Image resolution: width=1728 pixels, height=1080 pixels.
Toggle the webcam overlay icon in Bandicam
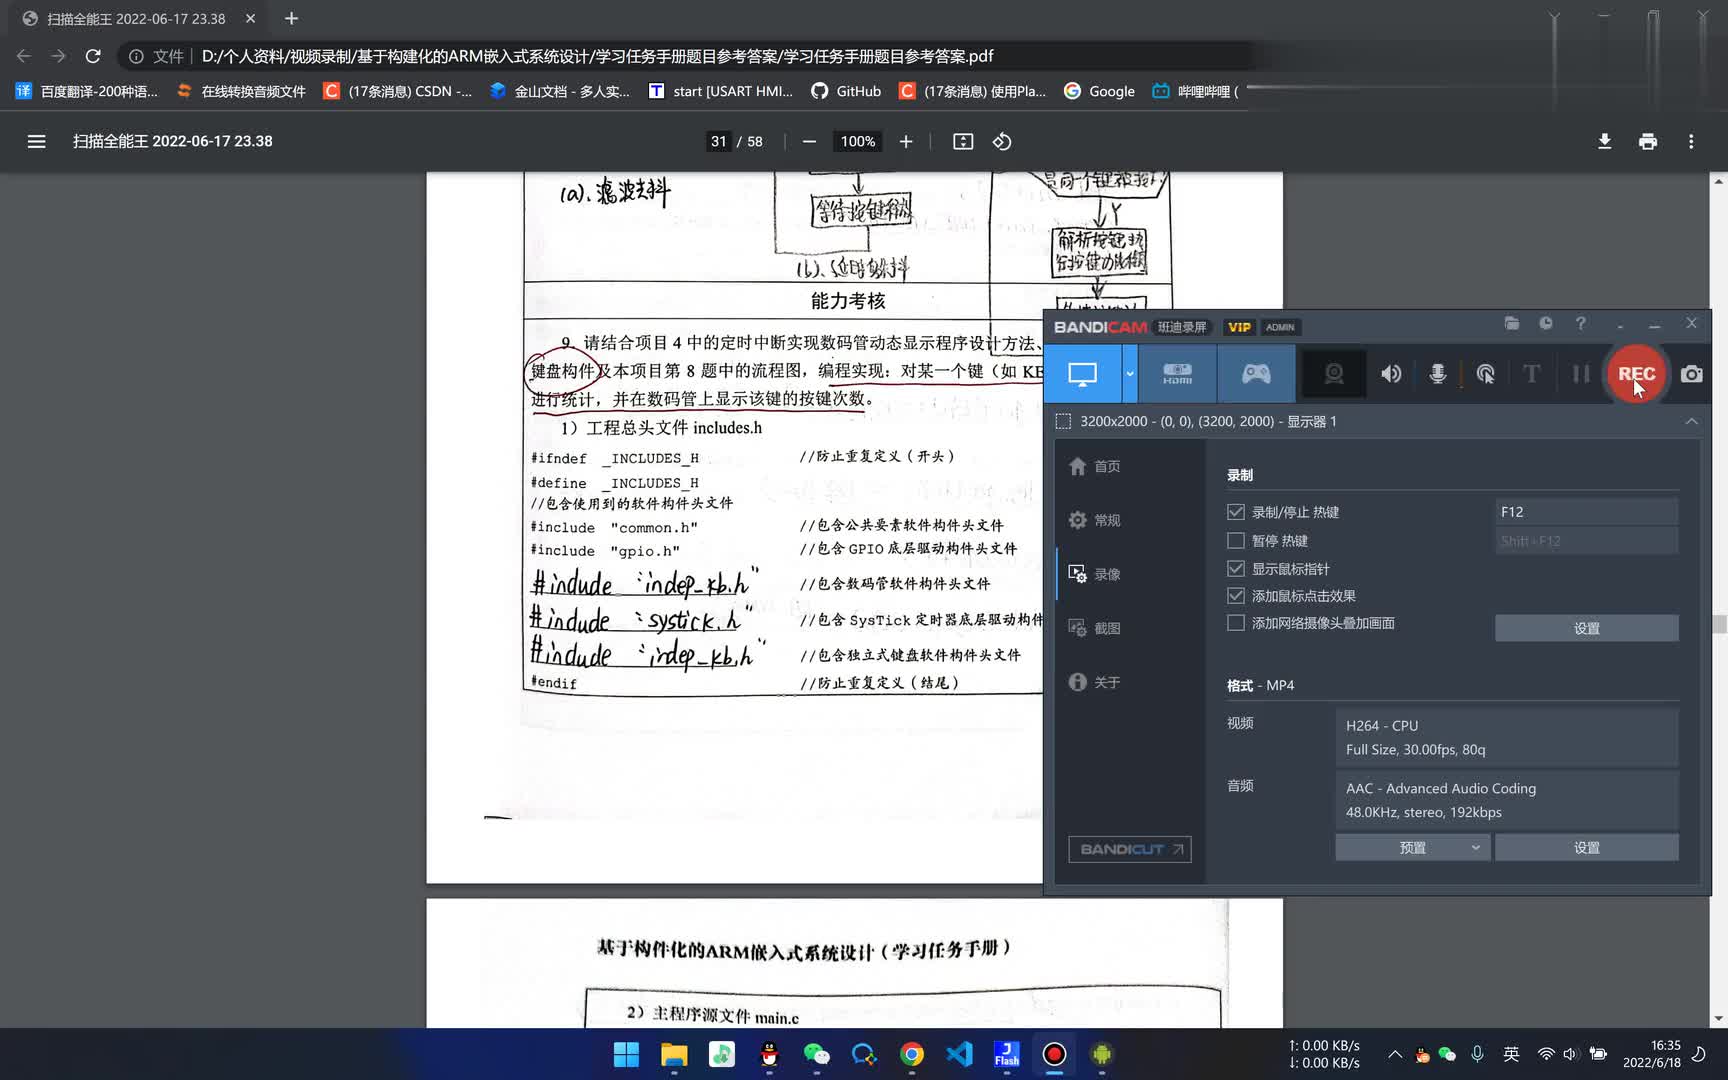pos(1334,374)
